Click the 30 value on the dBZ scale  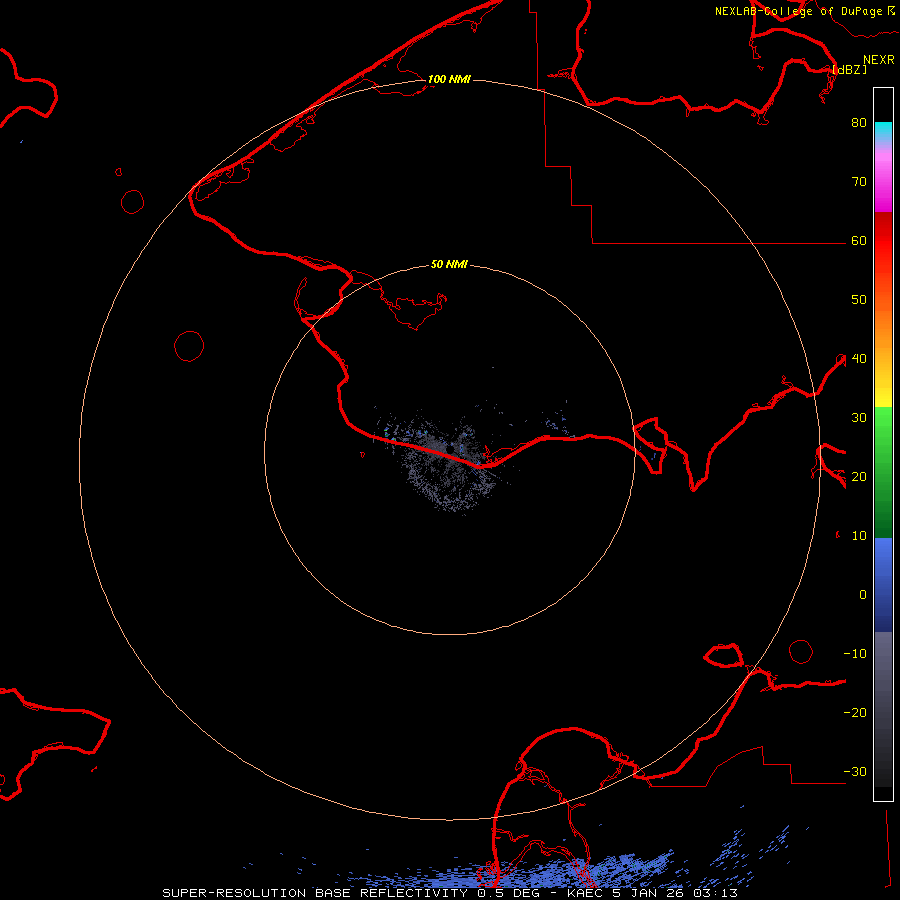859,417
